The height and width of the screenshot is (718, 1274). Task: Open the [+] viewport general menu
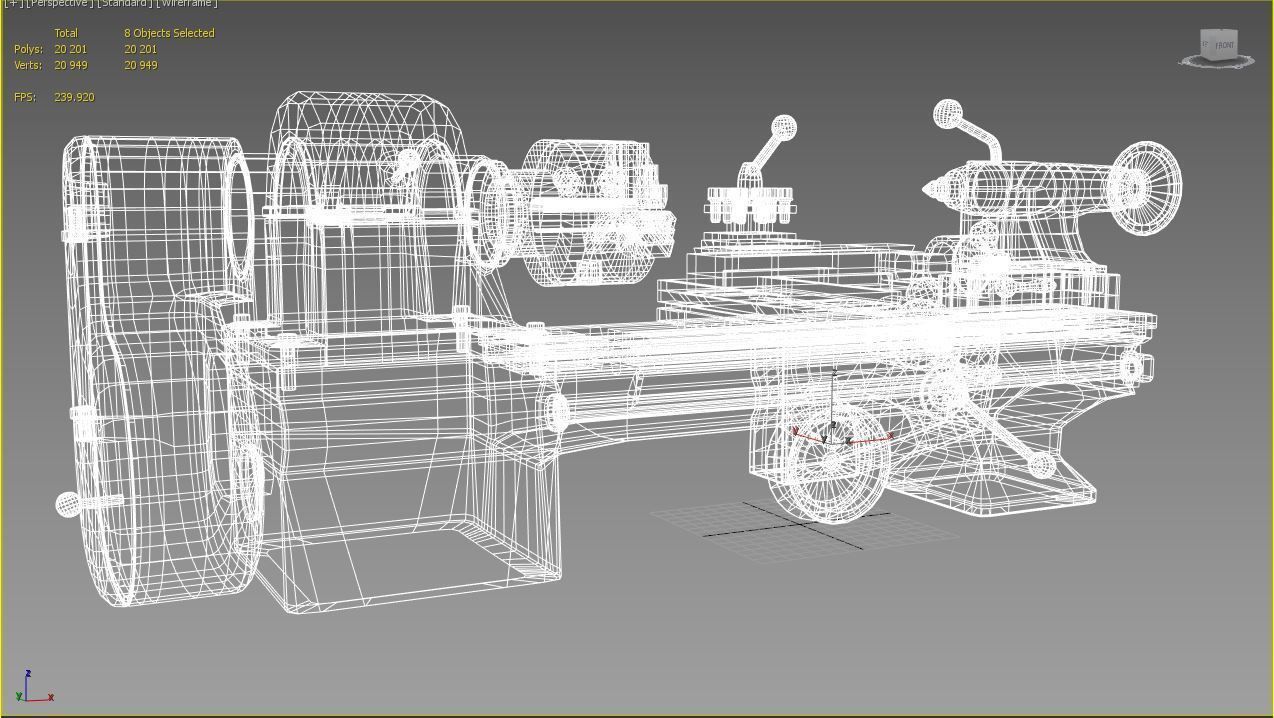click(x=12, y=3)
